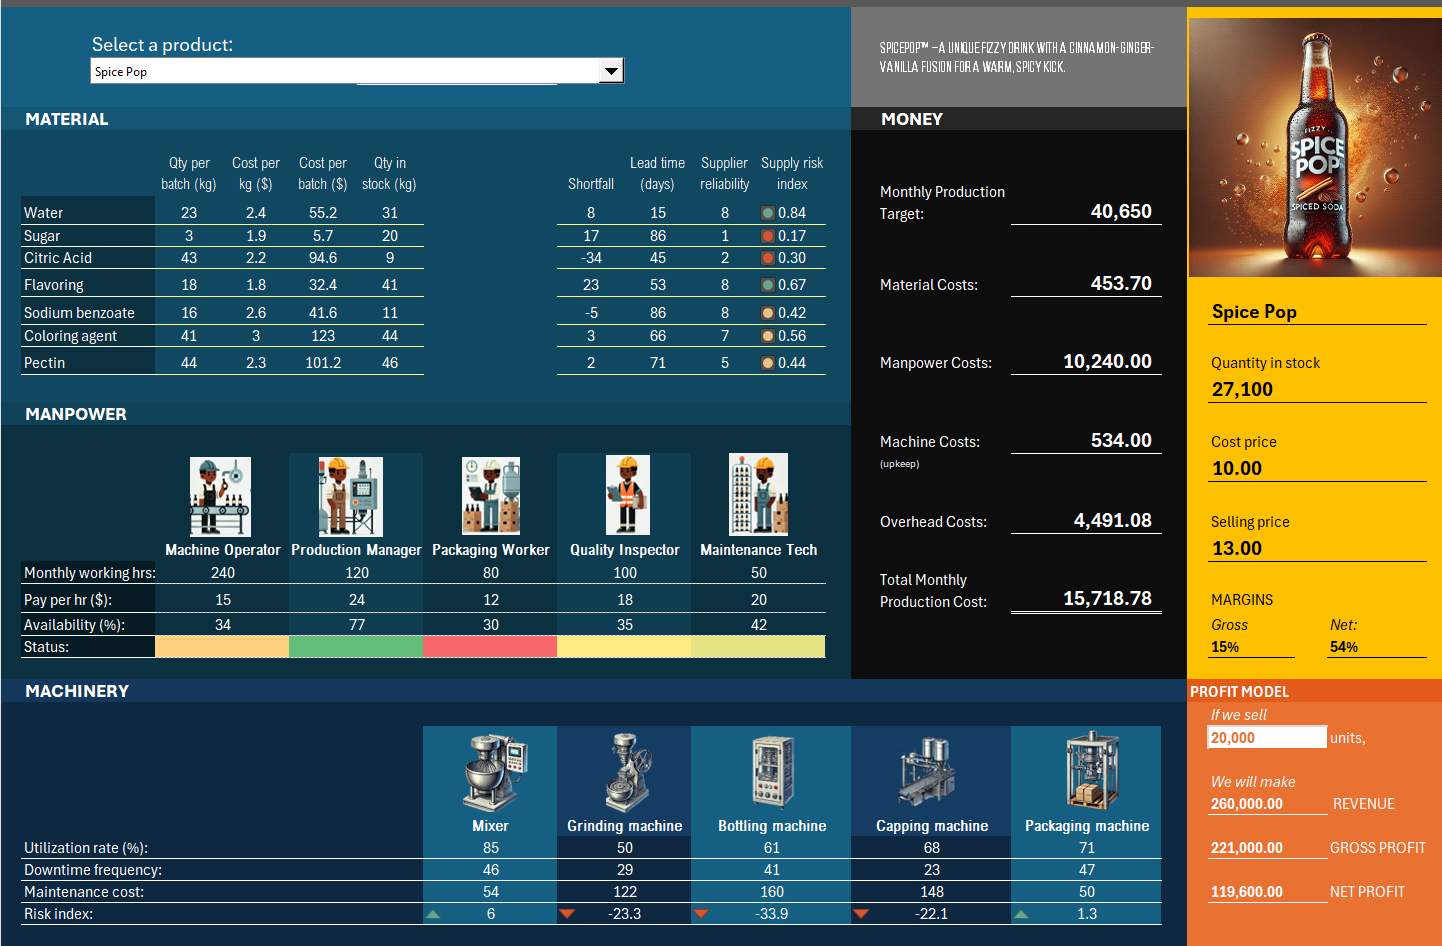Click the Production Manager worker icon
This screenshot has width=1442, height=946.
[x=351, y=497]
